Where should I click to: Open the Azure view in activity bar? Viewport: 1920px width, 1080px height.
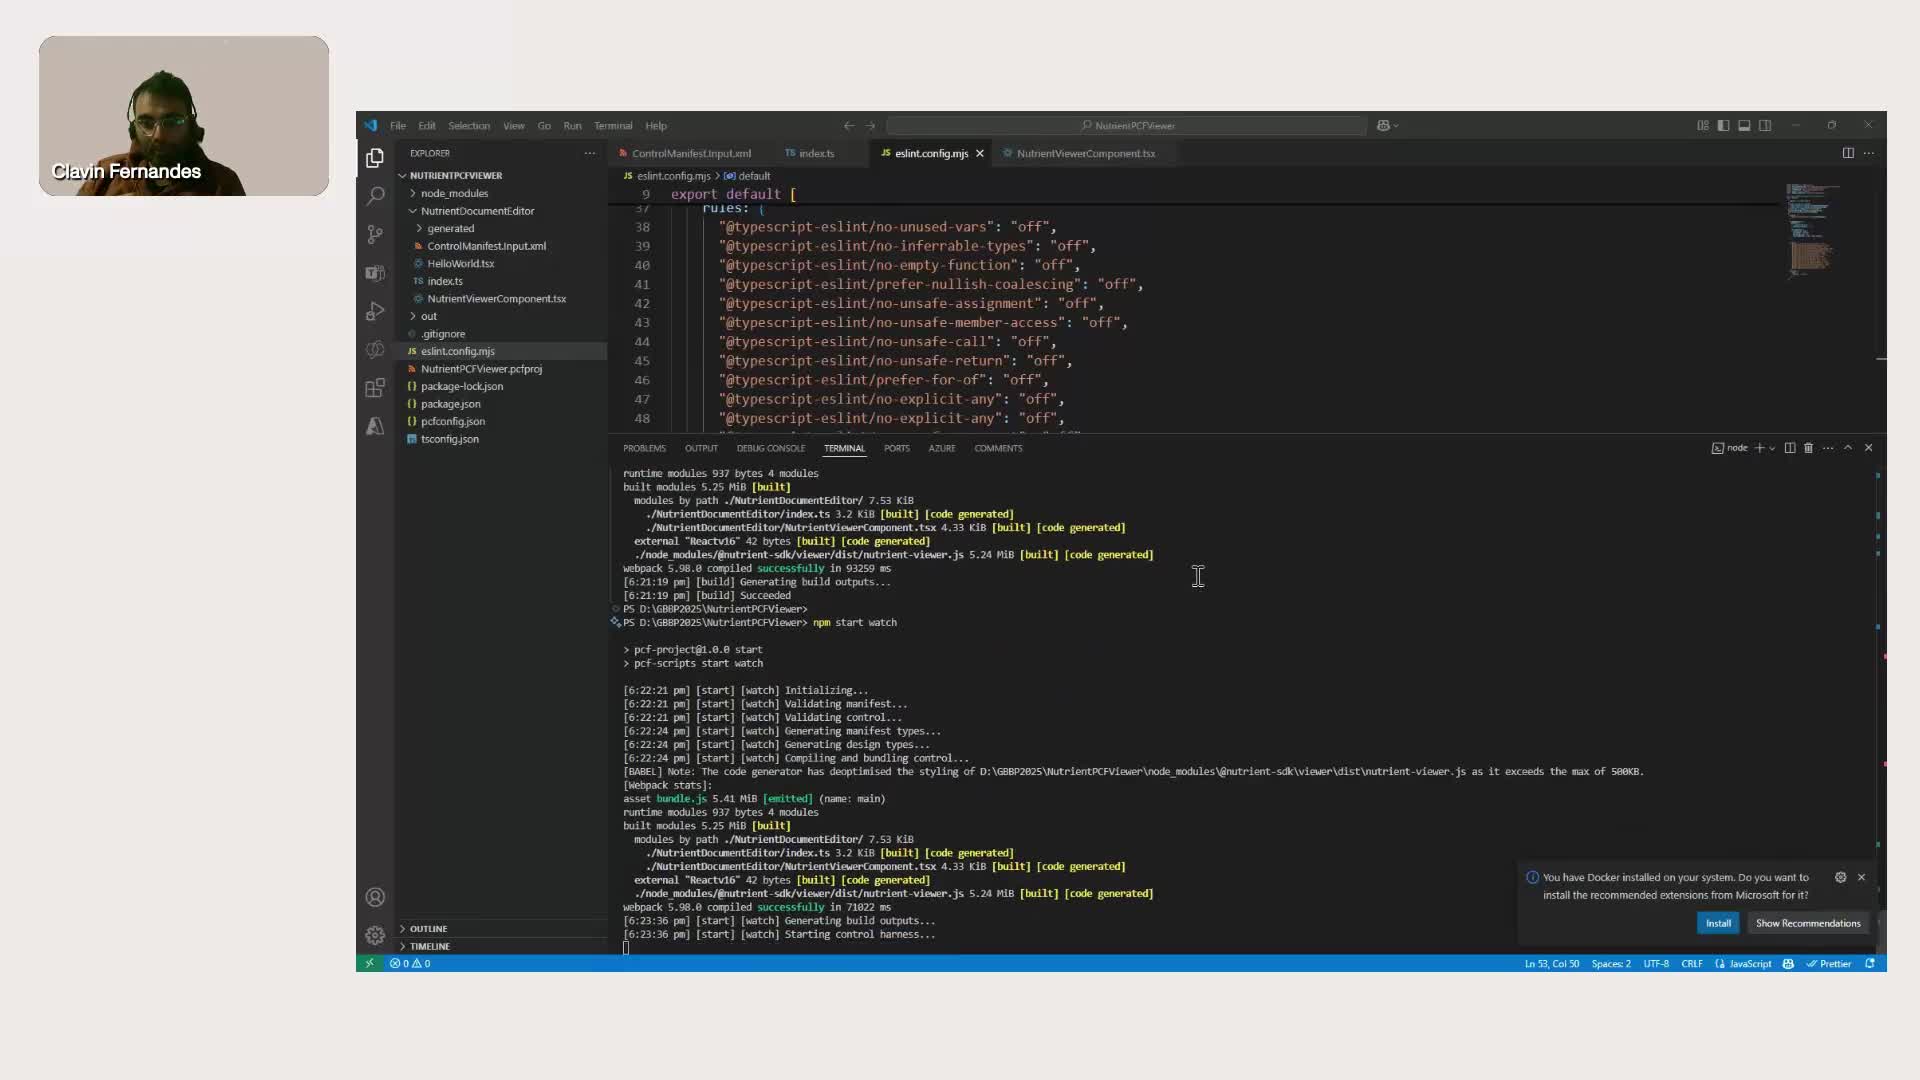pyautogui.click(x=375, y=426)
